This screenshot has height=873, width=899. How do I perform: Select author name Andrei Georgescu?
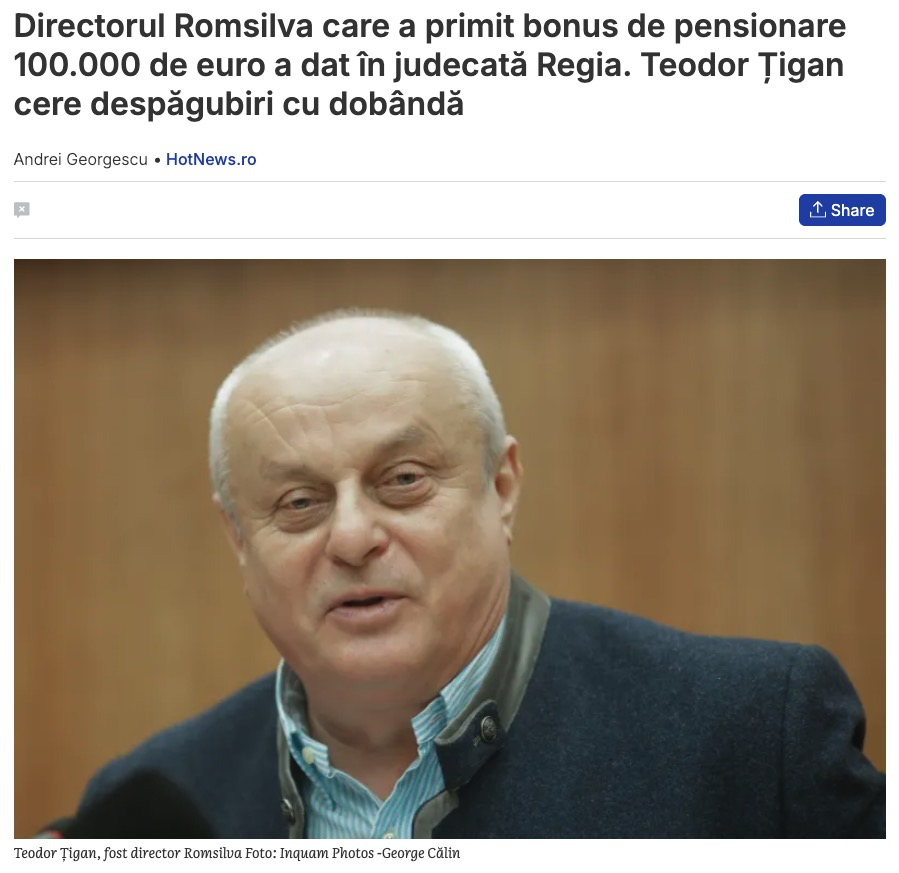click(80, 159)
